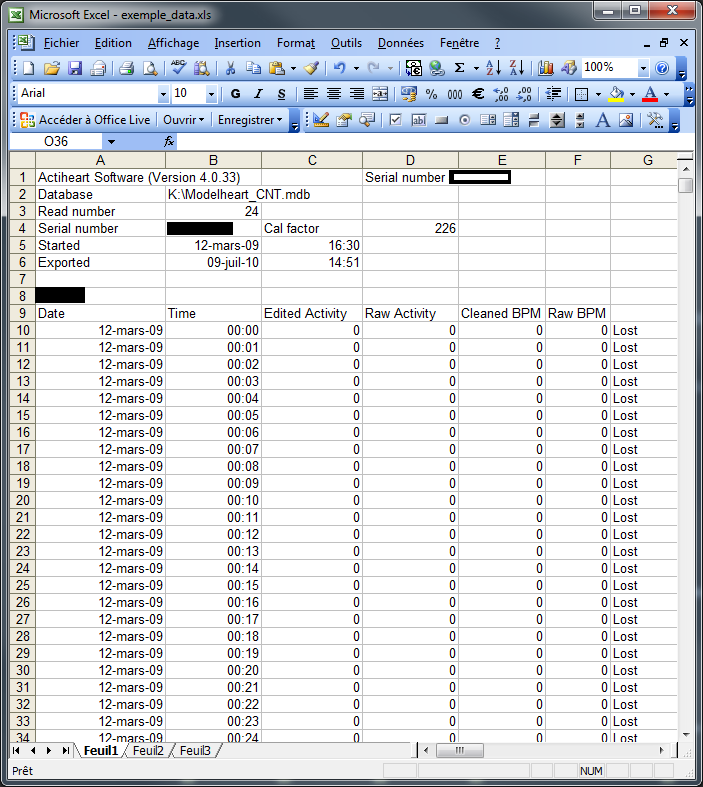
Task: Align text right in the cell
Action: 357,94
